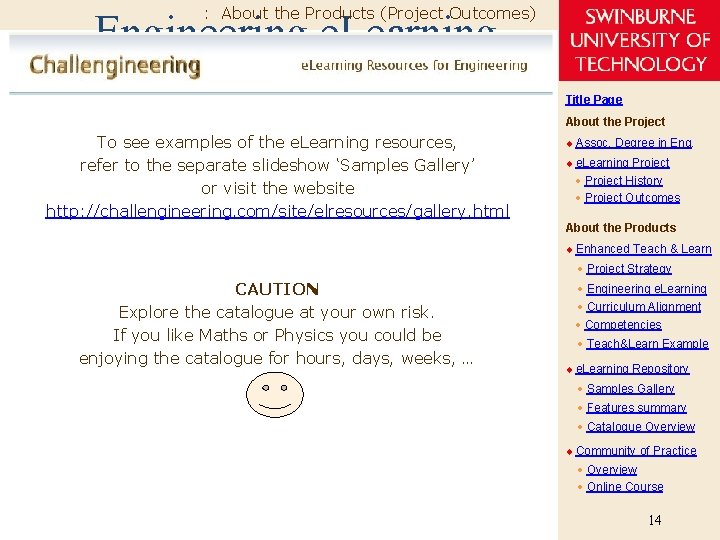Open the eLearning Project link

622,163
